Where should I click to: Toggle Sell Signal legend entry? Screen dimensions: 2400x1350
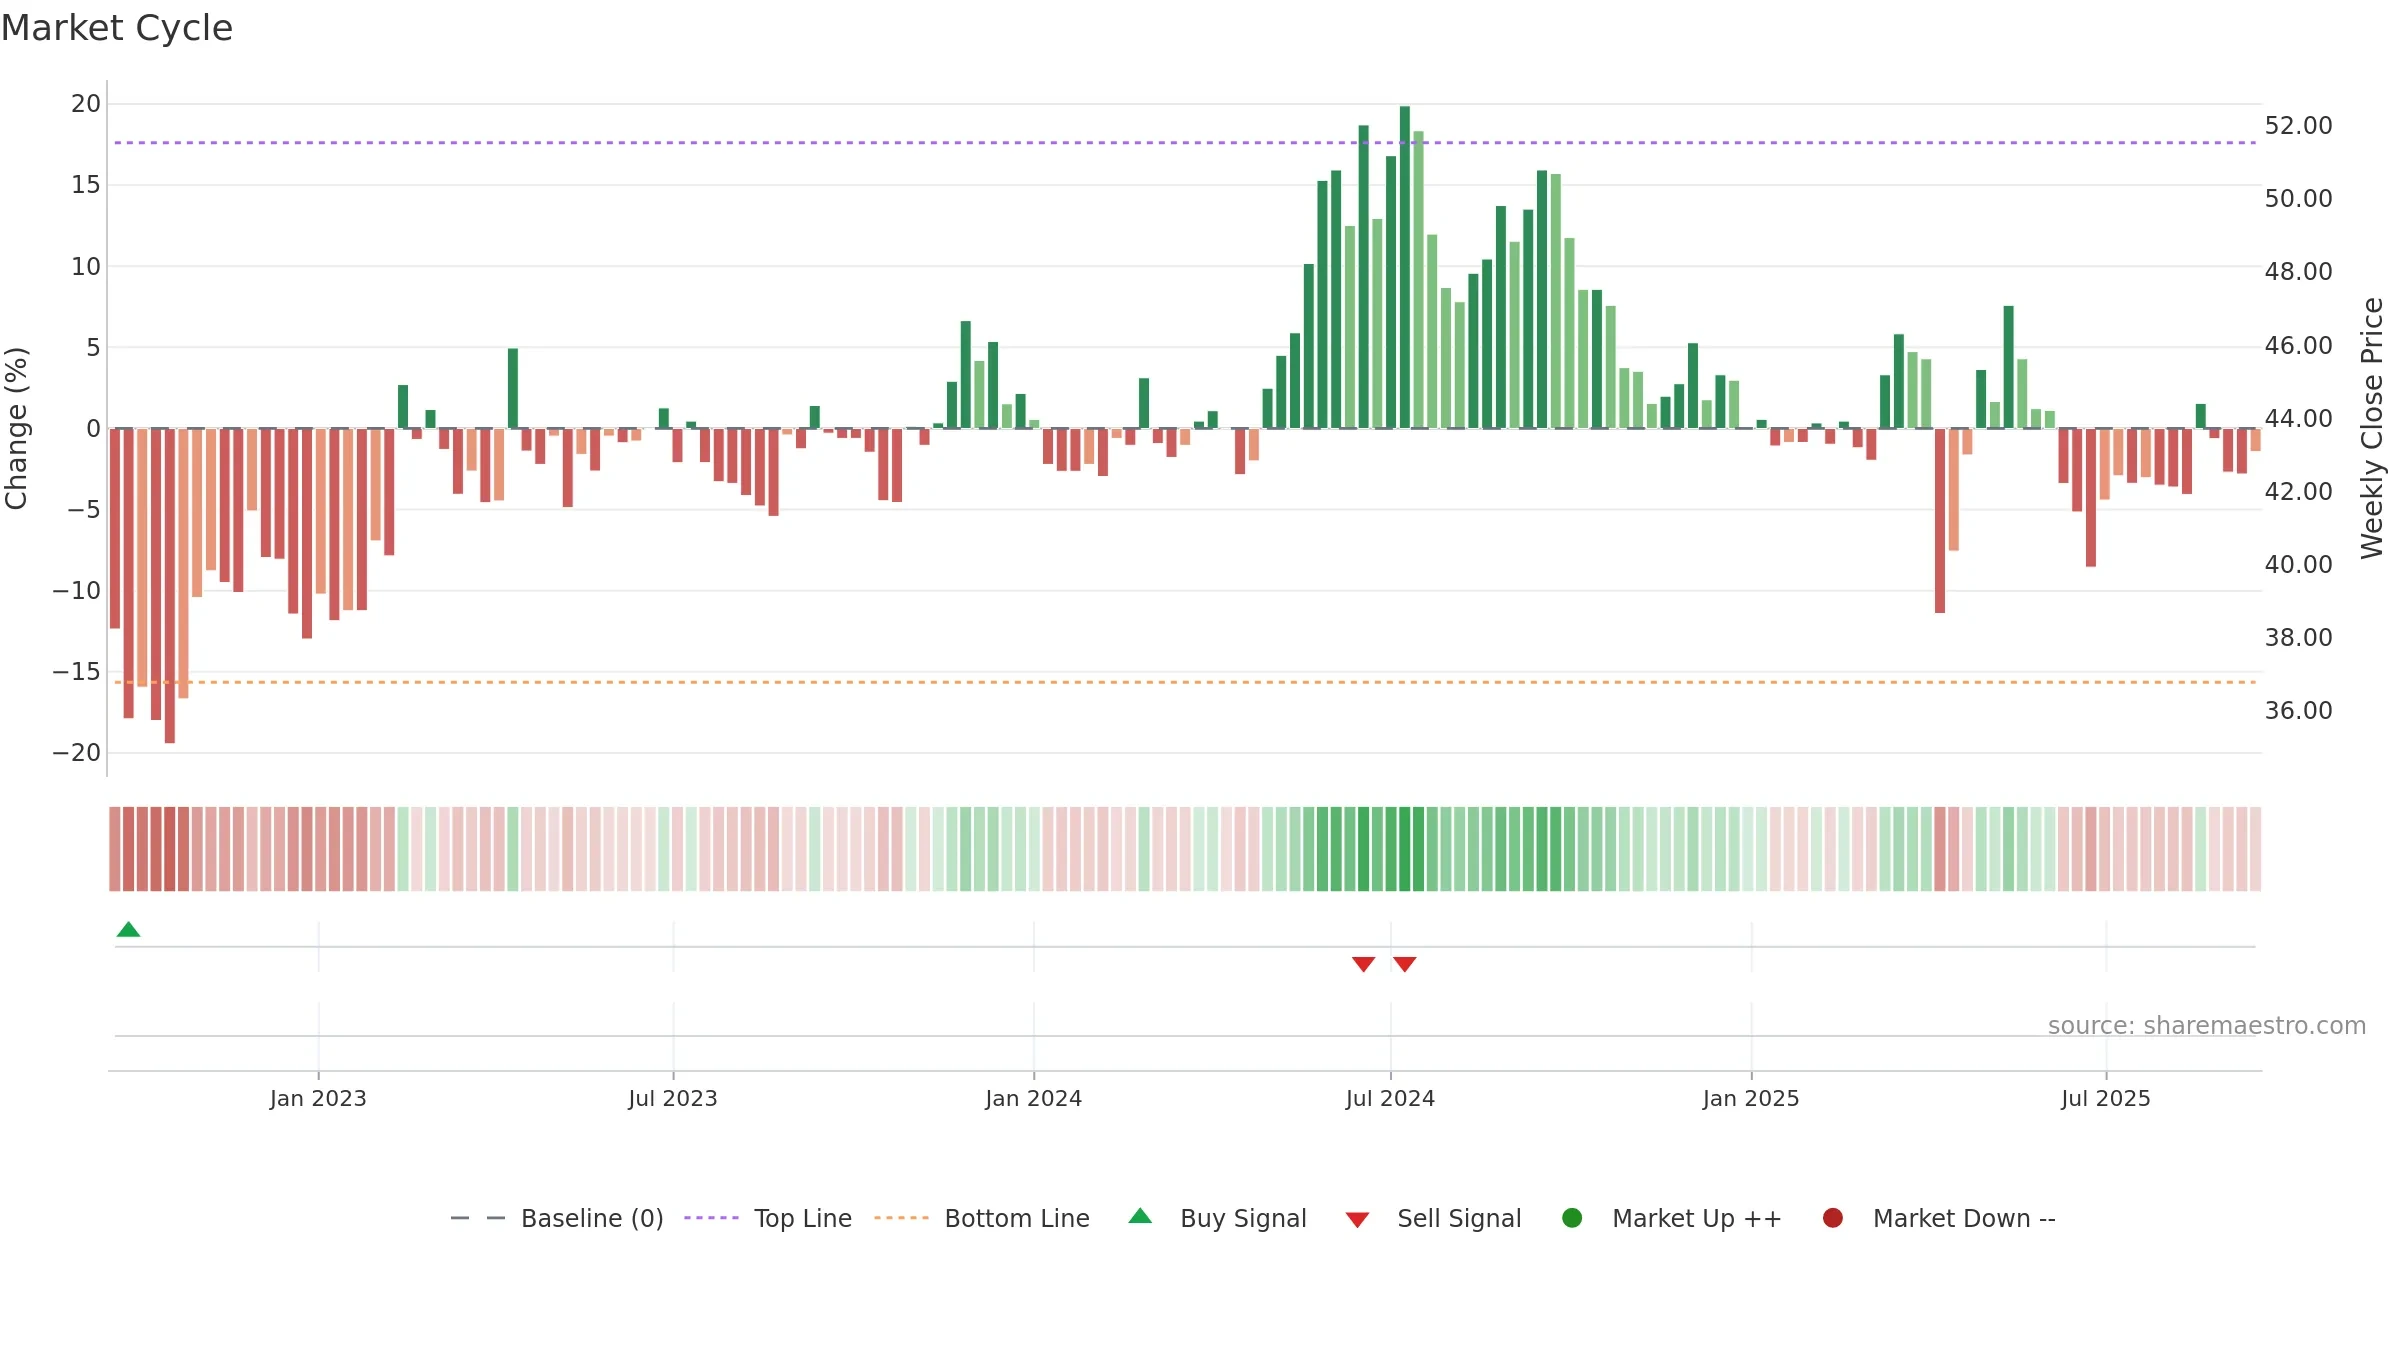point(1434,1218)
